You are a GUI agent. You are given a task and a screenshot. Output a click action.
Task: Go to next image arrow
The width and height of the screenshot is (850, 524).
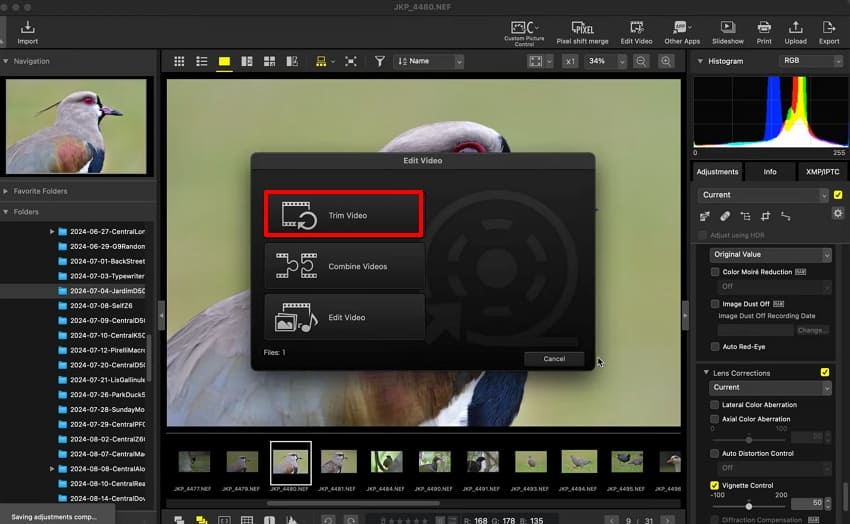pyautogui.click(x=667, y=520)
